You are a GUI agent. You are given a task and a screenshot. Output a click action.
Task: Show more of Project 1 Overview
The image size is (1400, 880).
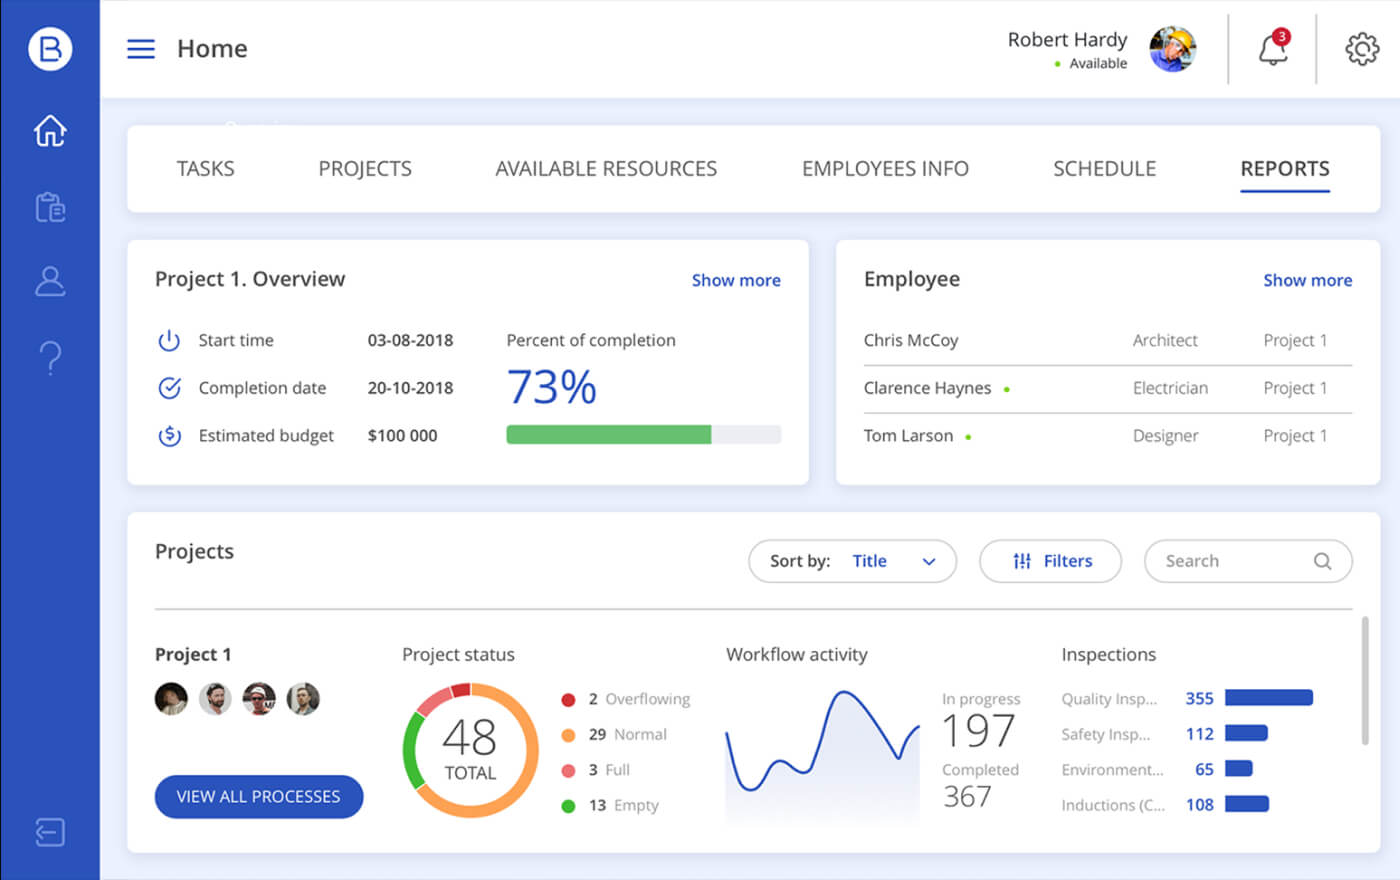[736, 280]
